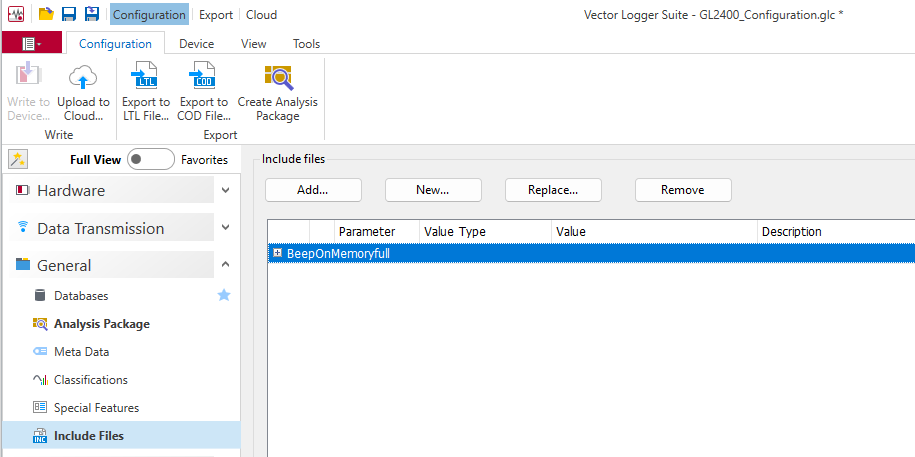Select Export mode in the top bar
This screenshot has height=457, width=915.
pos(216,15)
